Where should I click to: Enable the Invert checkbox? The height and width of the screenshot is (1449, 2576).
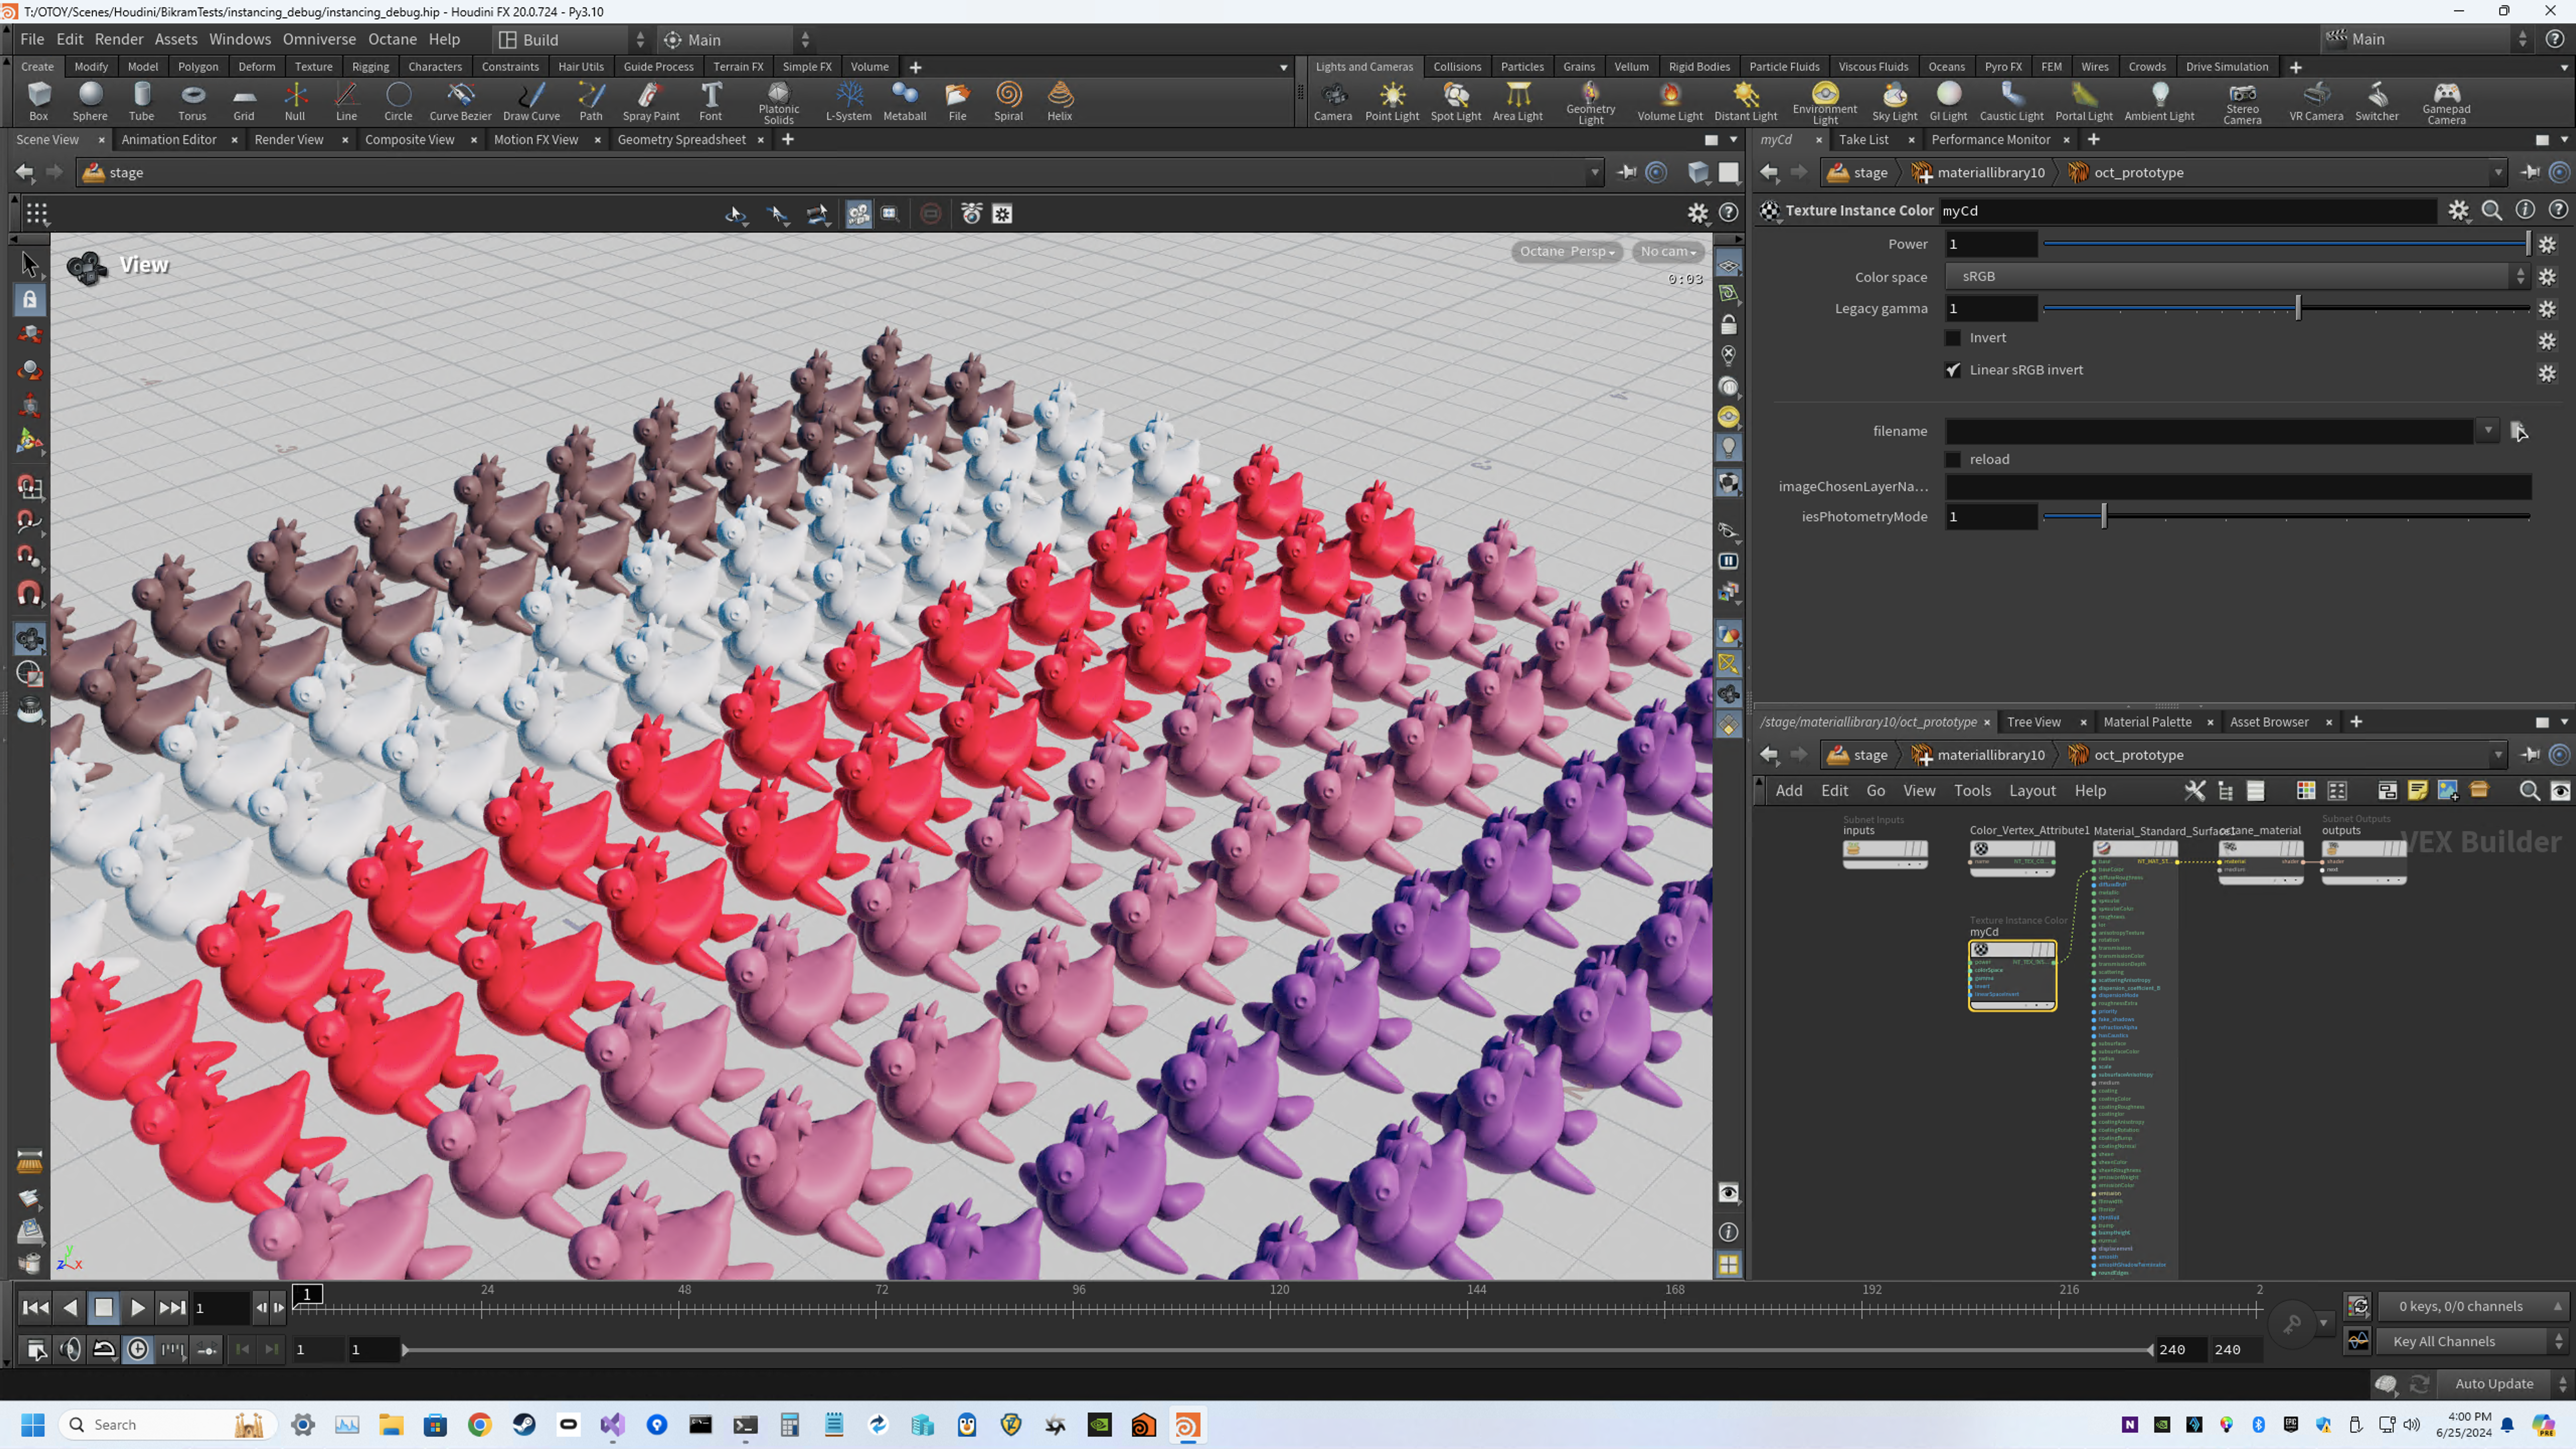1953,338
